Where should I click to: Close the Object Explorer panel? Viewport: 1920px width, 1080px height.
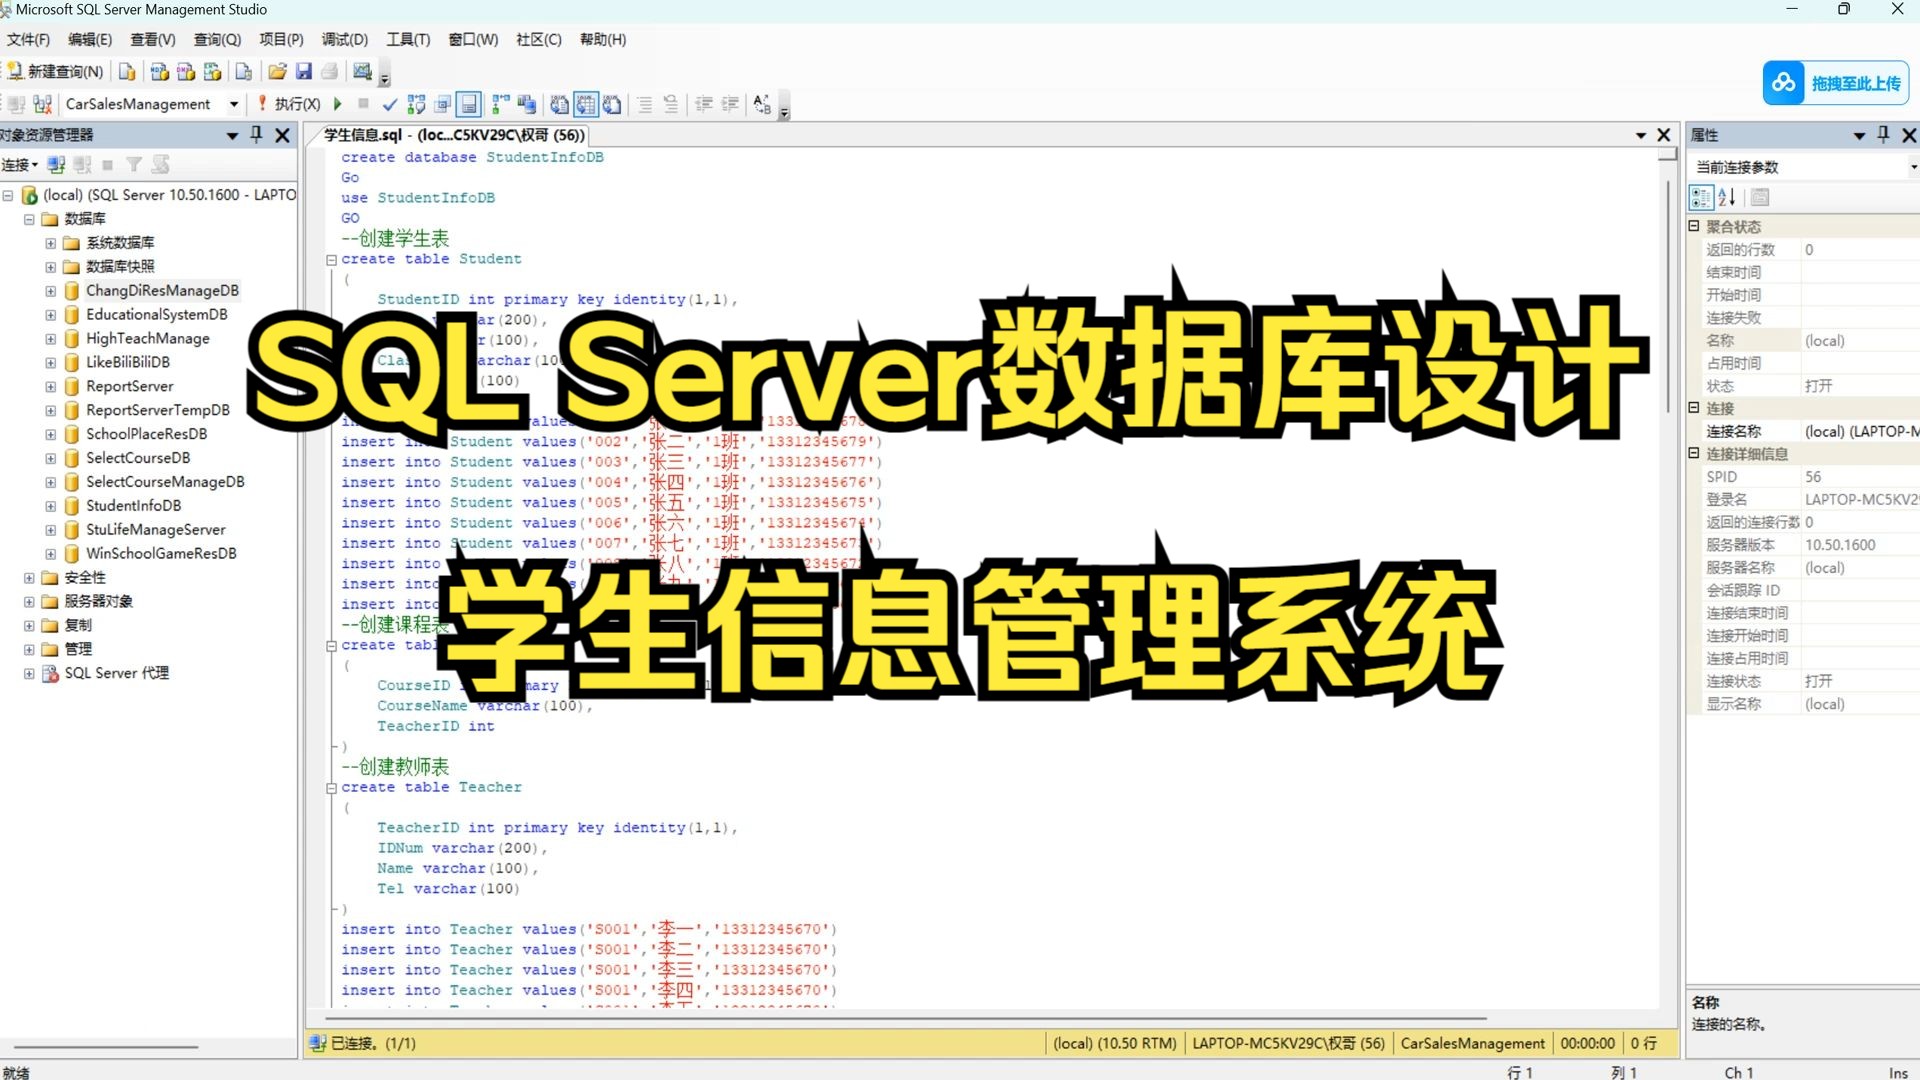coord(282,135)
